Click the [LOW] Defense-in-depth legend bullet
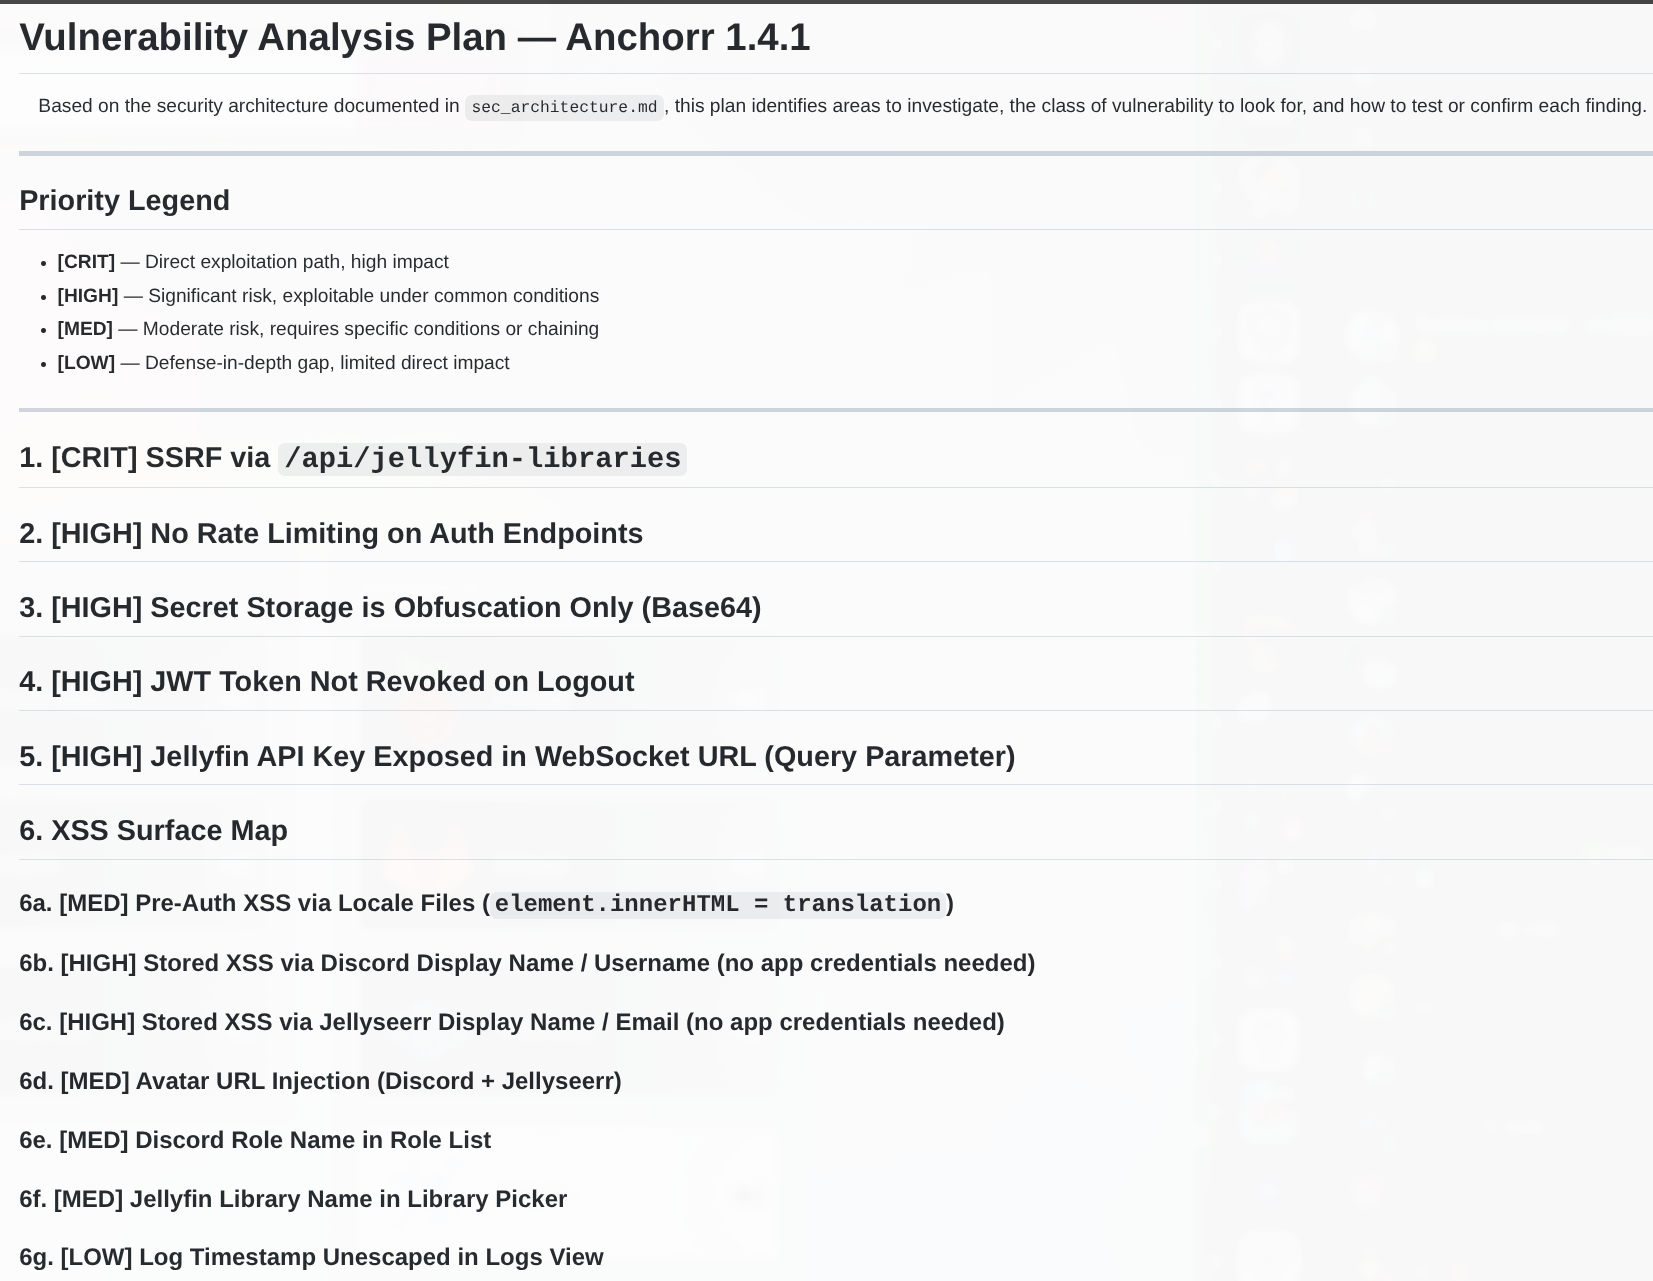Screen dimensions: 1653x1281 click(283, 363)
